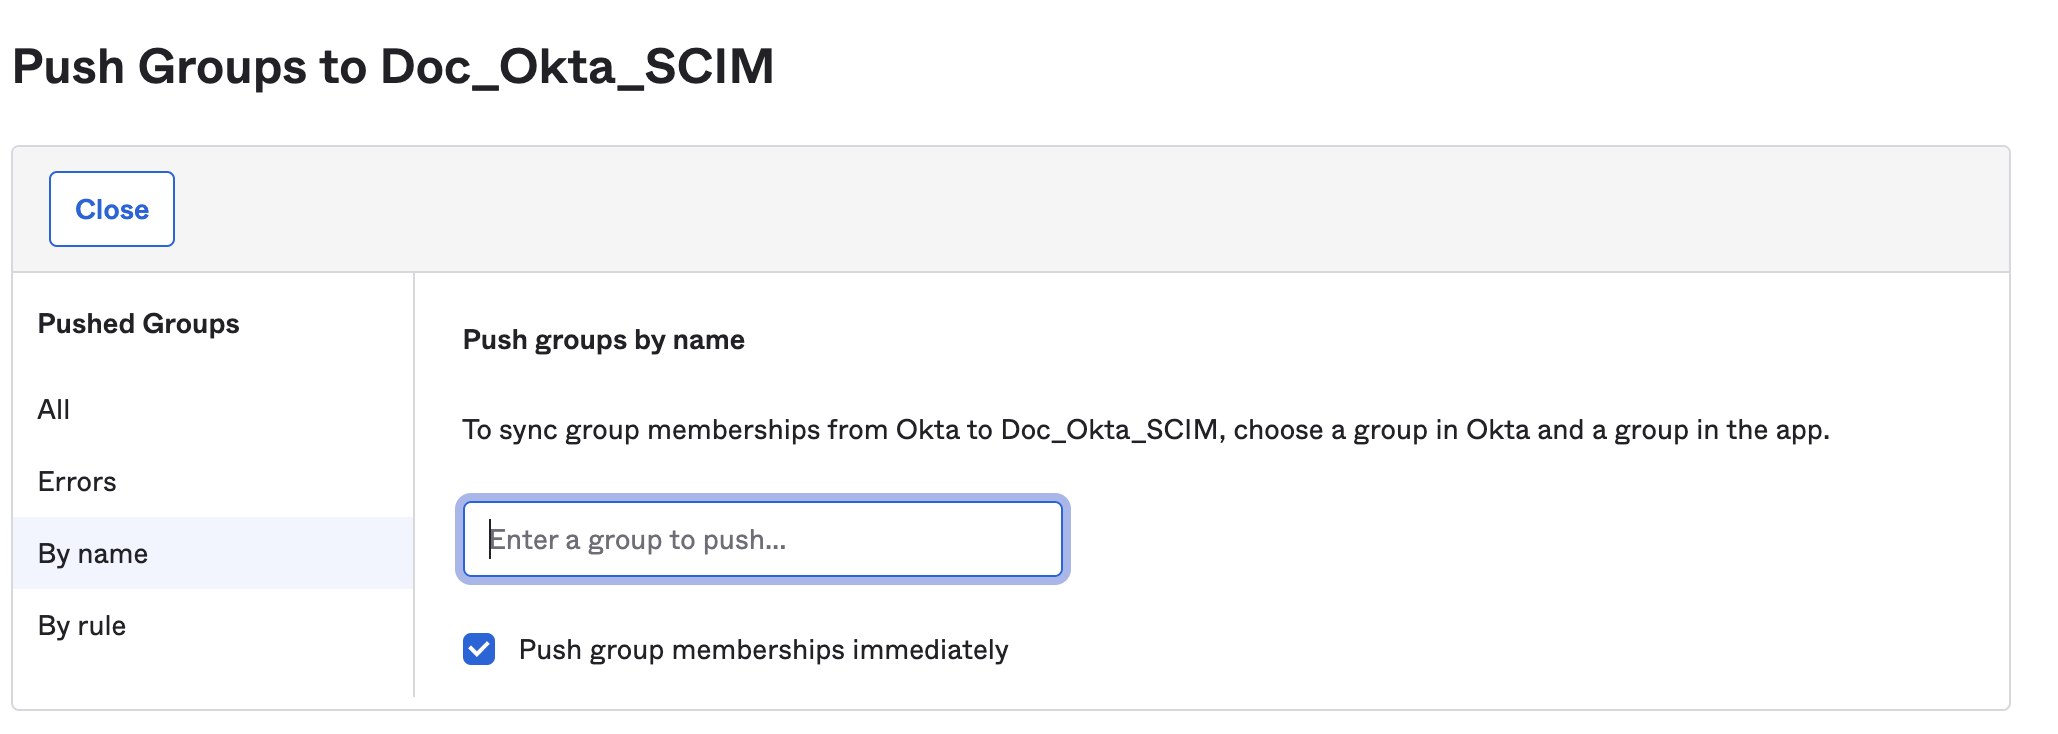
Task: Click the Push groups by name heading
Action: click(x=603, y=340)
